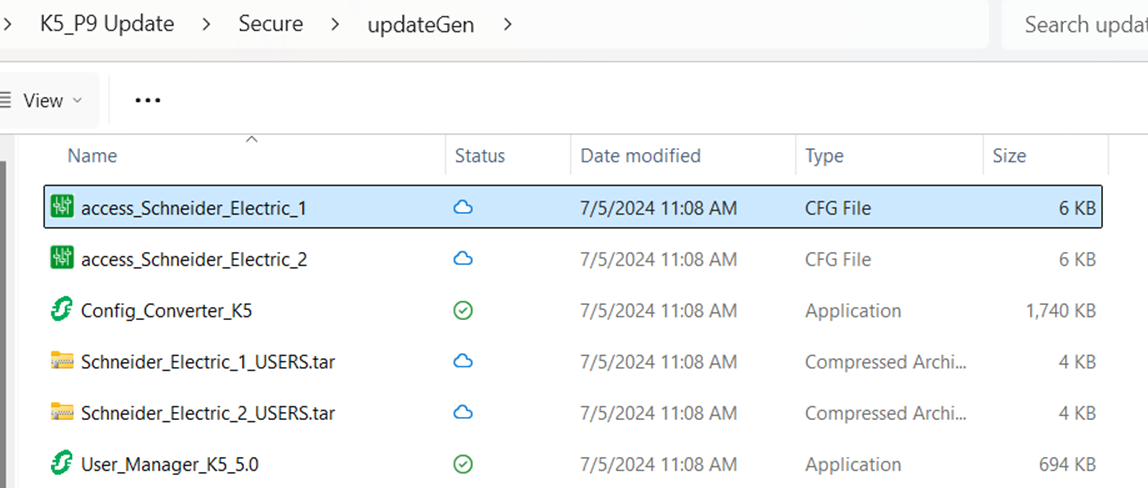1148x488 pixels.
Task: Click the access_Schneider_Electric_2 CFG file icon
Action: (62, 259)
